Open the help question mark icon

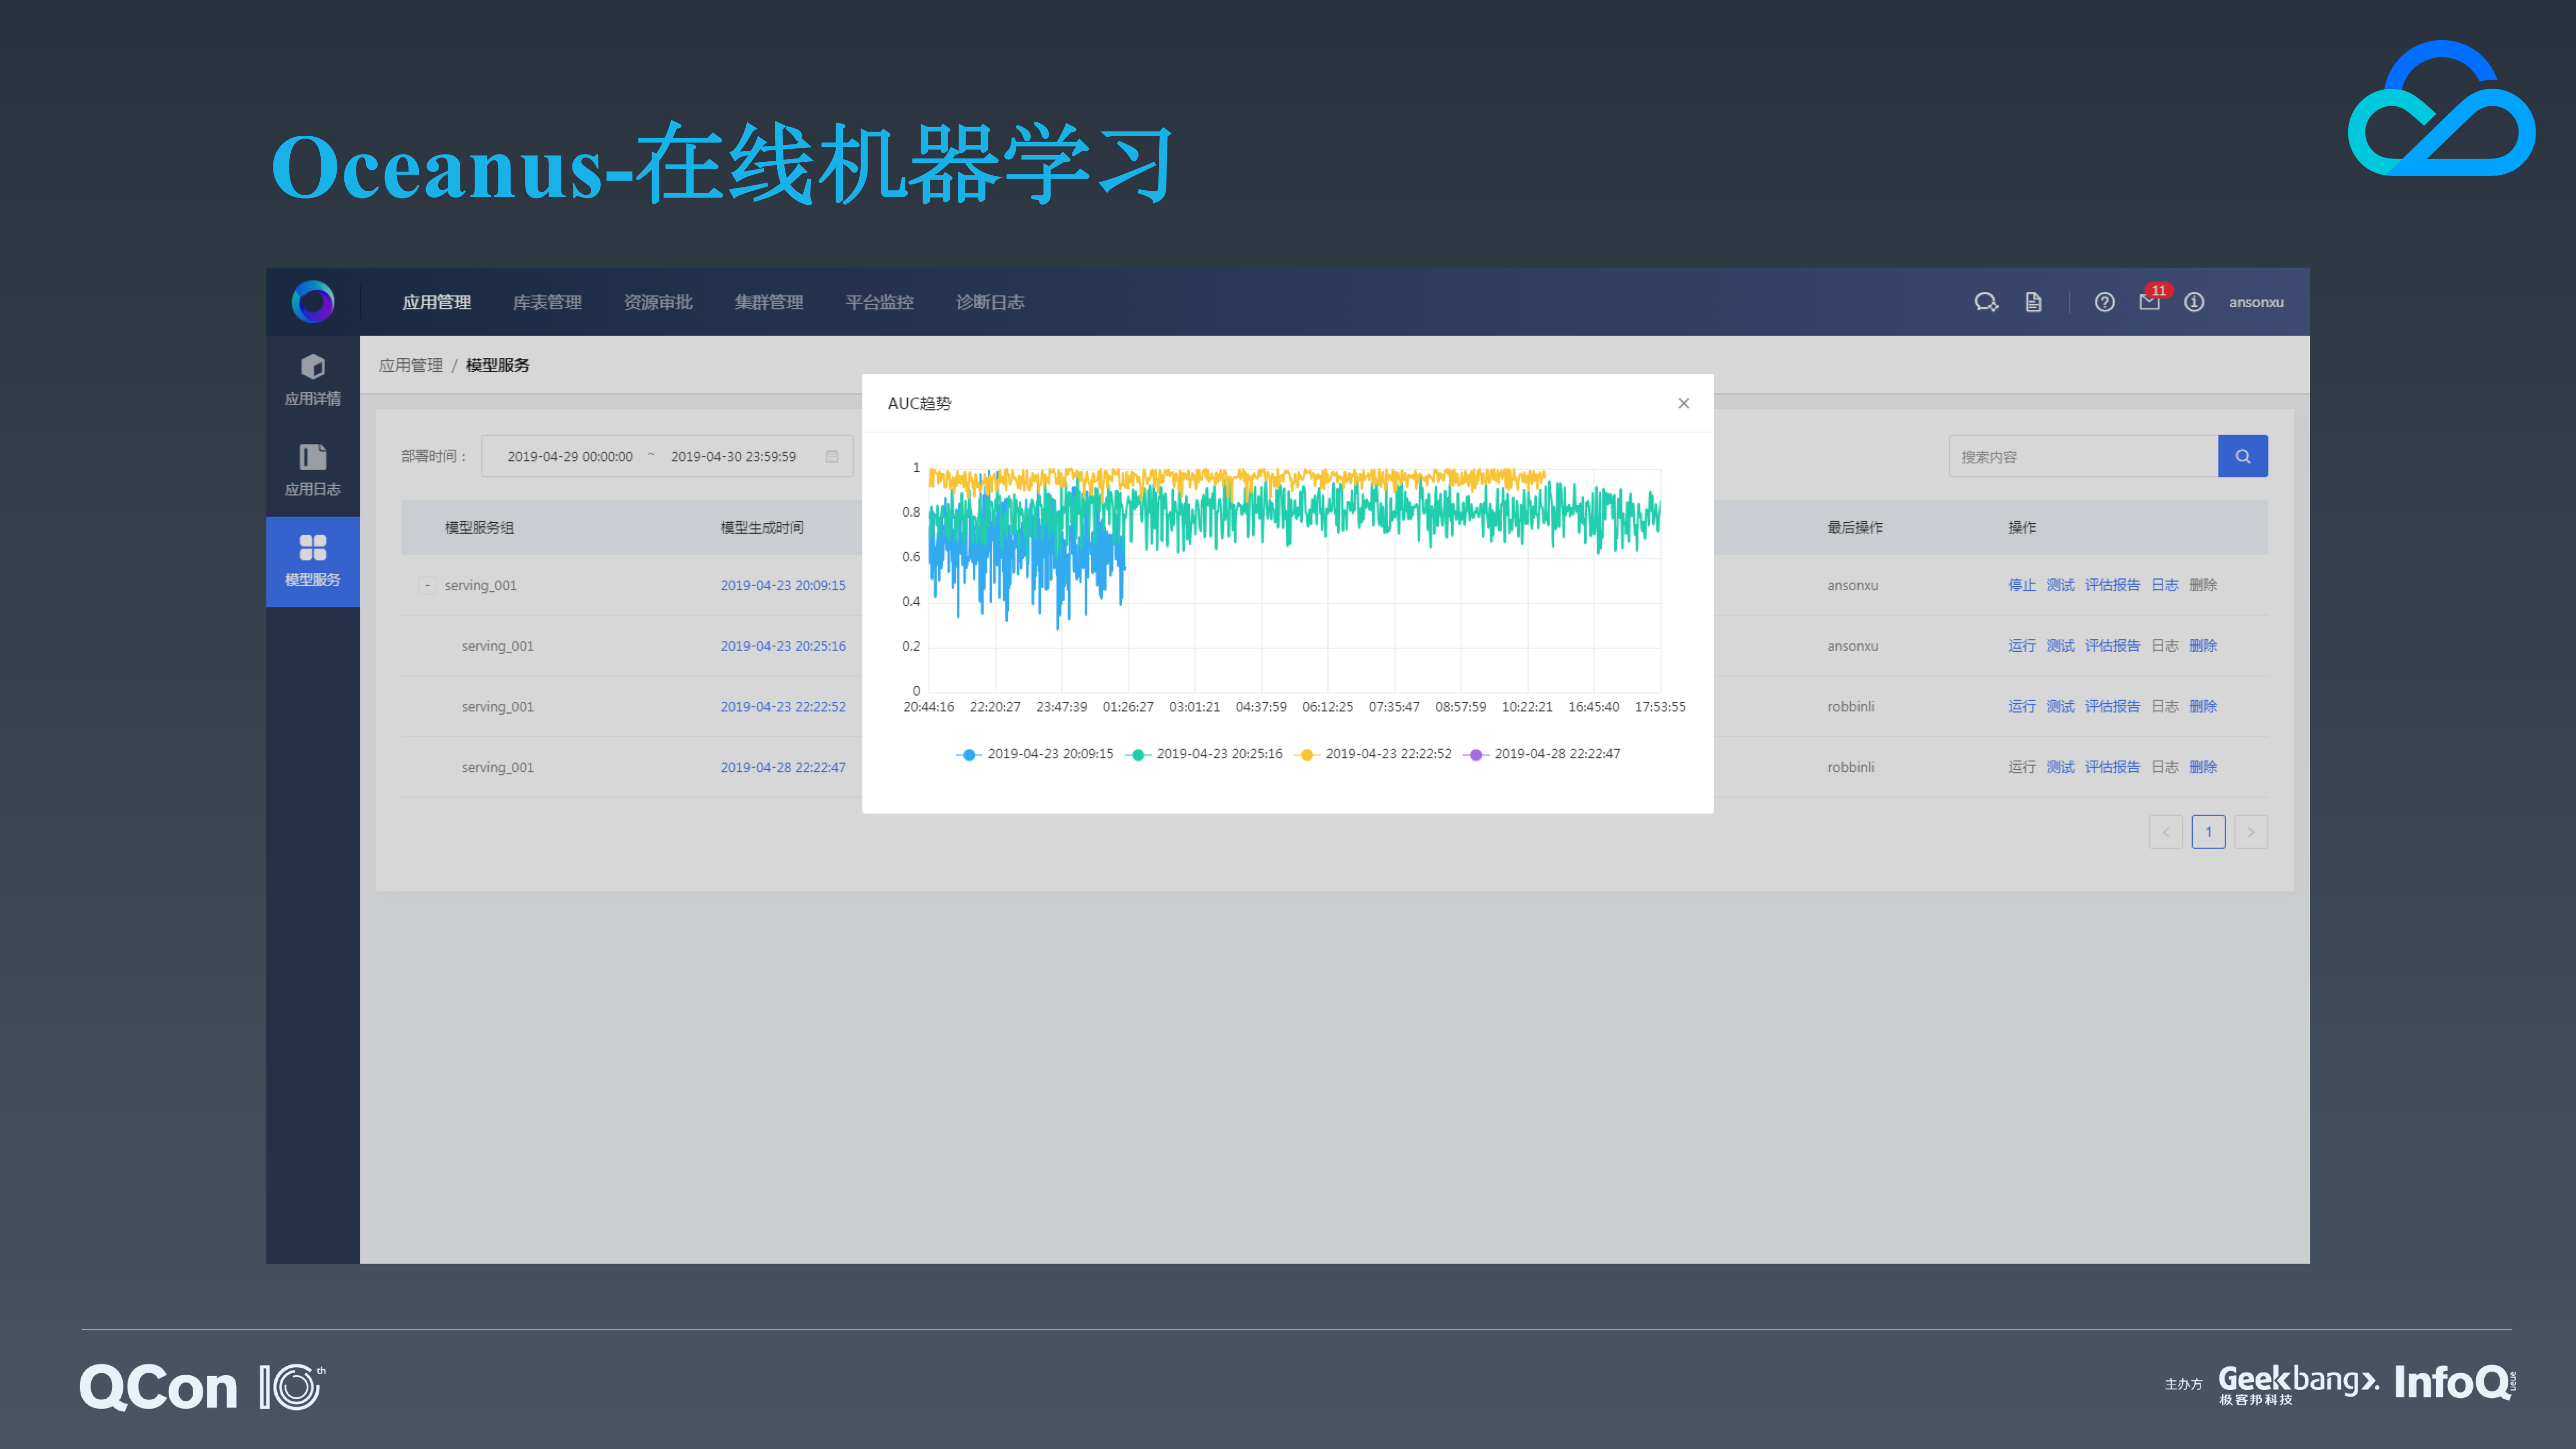point(2104,302)
